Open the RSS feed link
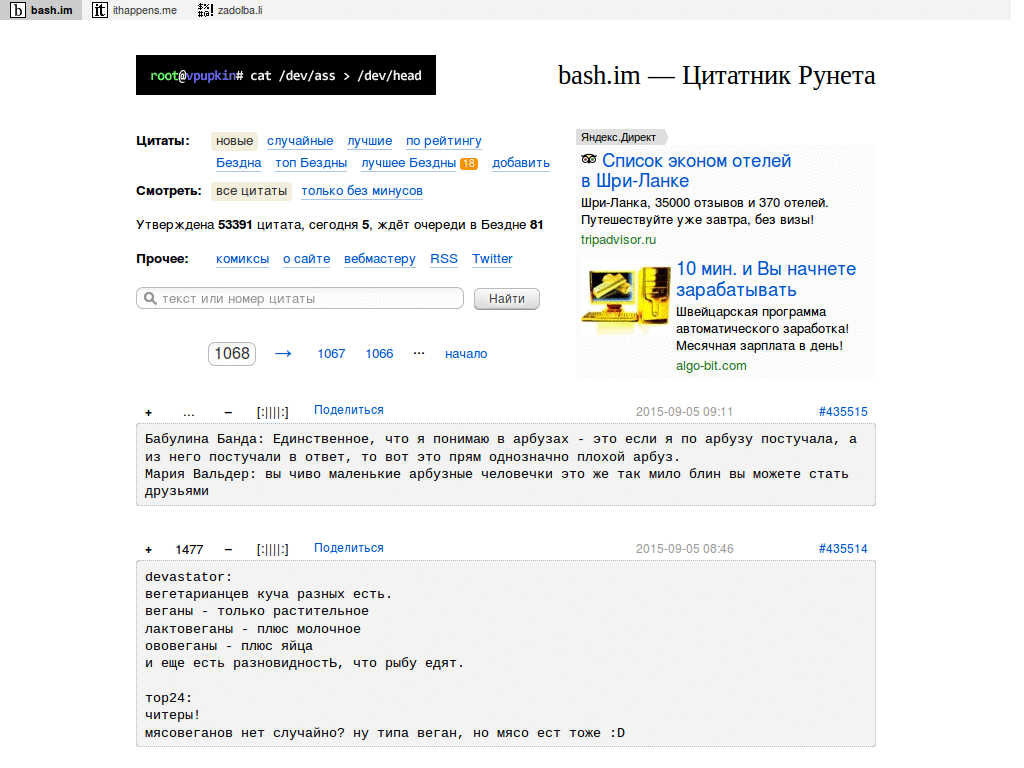1024x768 pixels. pos(444,259)
